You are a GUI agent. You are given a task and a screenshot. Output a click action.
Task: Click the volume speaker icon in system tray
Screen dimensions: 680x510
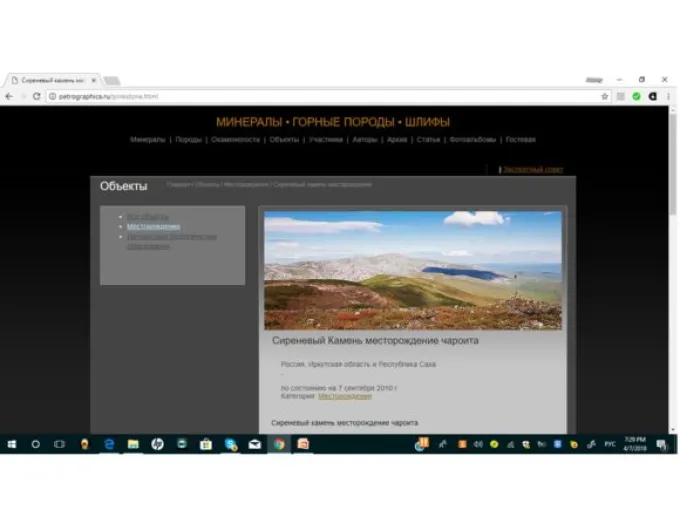click(x=477, y=444)
